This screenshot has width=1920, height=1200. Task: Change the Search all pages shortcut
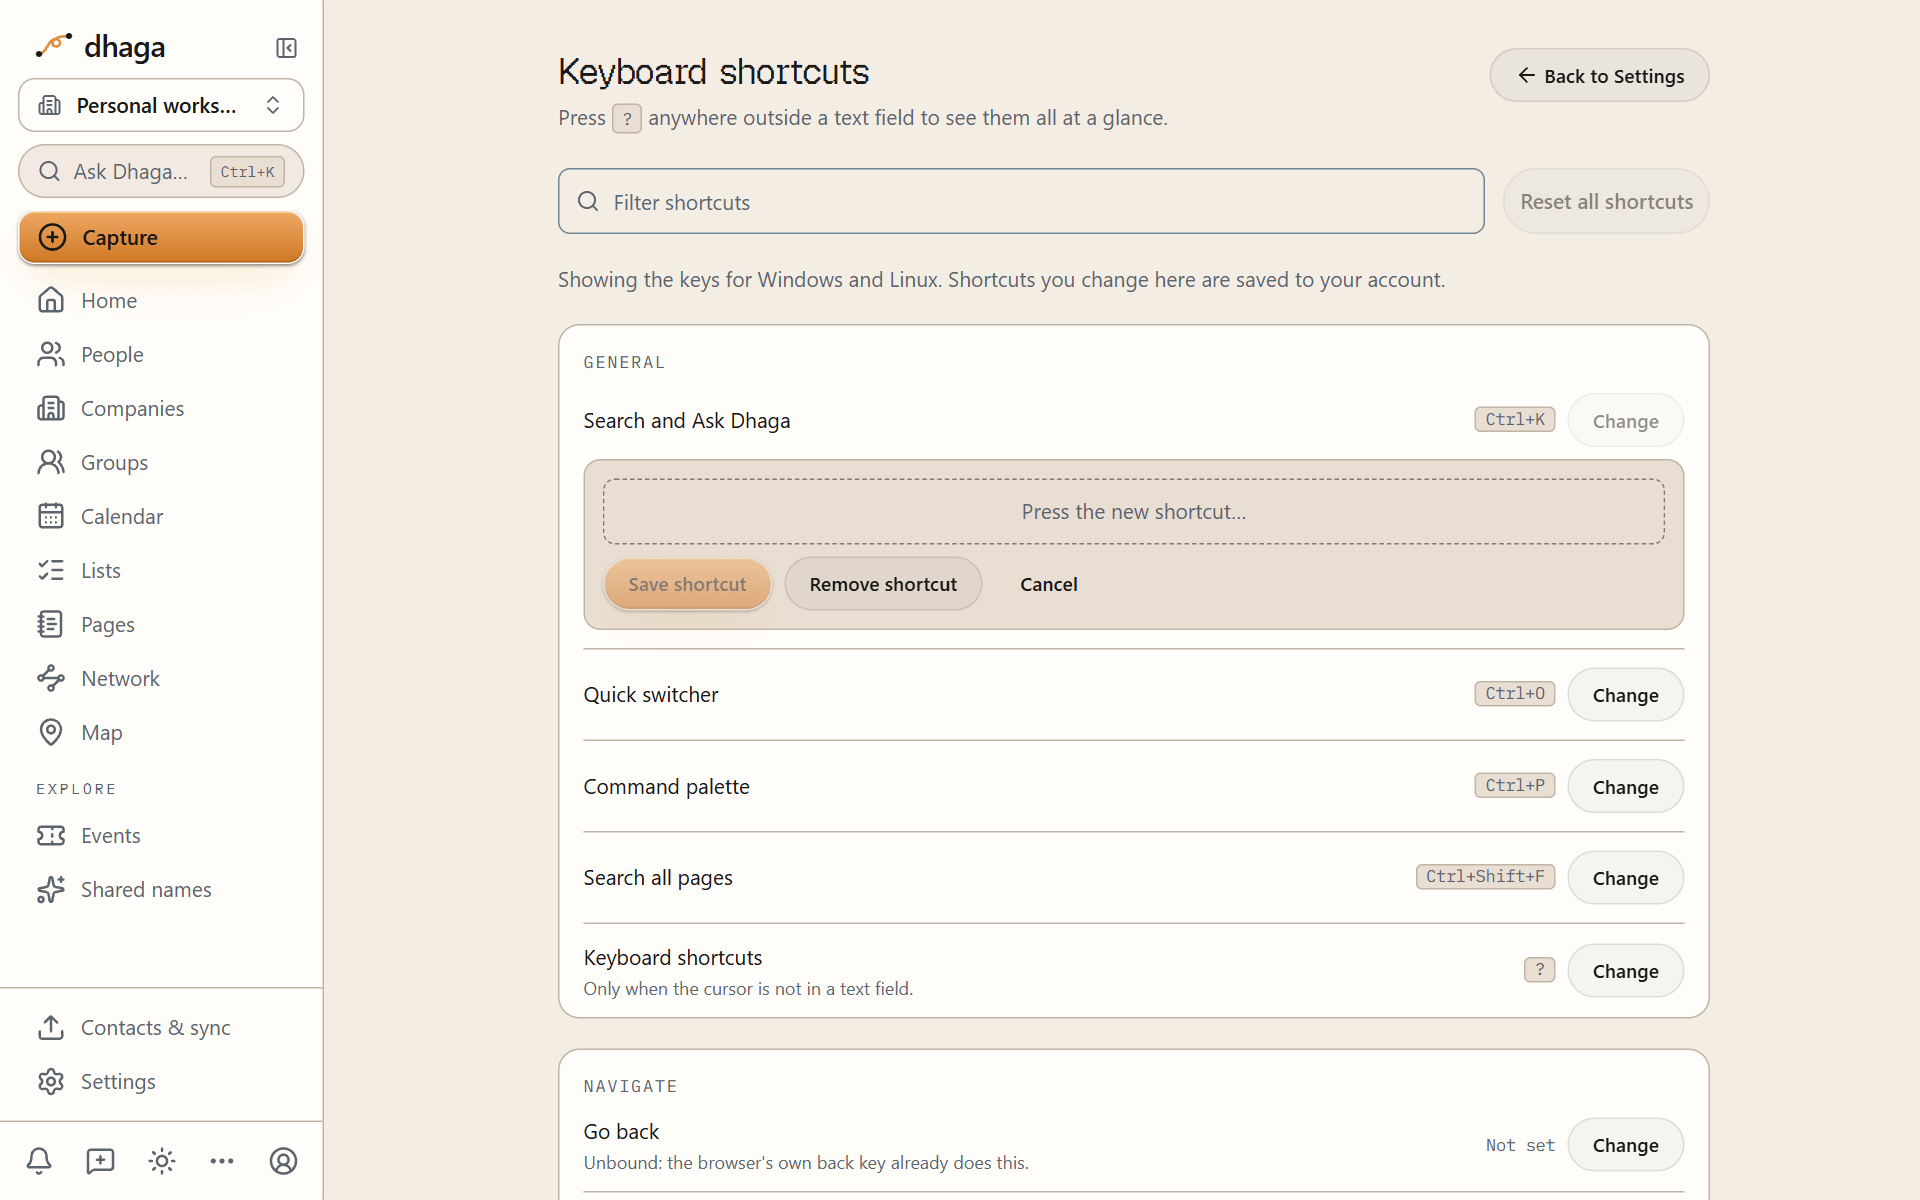(x=1625, y=878)
